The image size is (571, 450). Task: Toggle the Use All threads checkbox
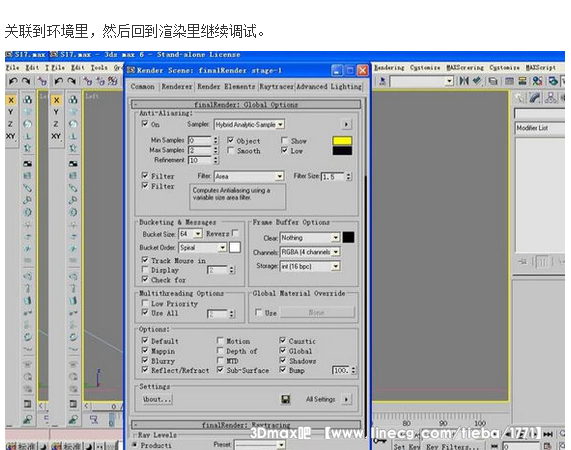click(145, 312)
